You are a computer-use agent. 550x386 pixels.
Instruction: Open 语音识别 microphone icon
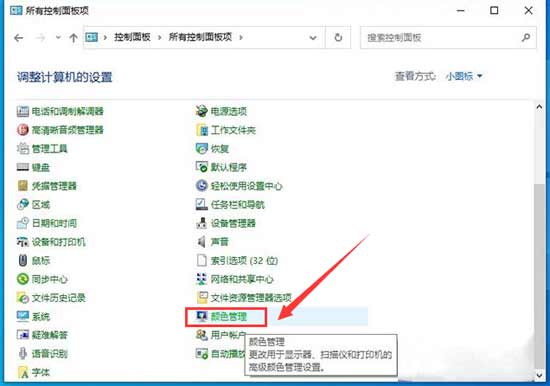23,354
